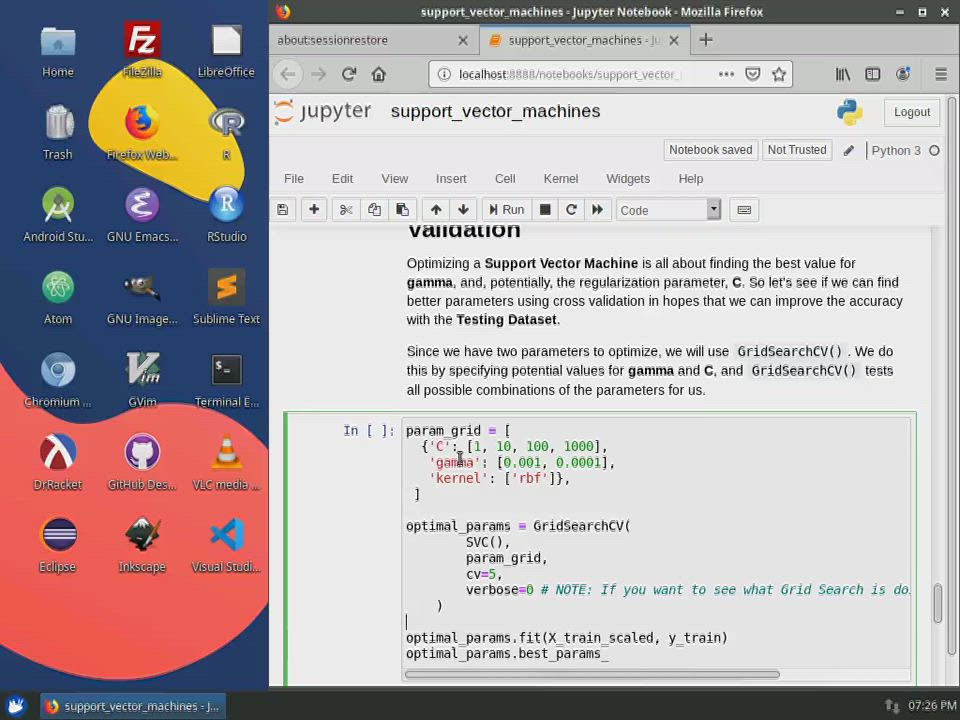The width and height of the screenshot is (960, 720).
Task: Open the Help menu in Jupyter
Action: coord(691,179)
